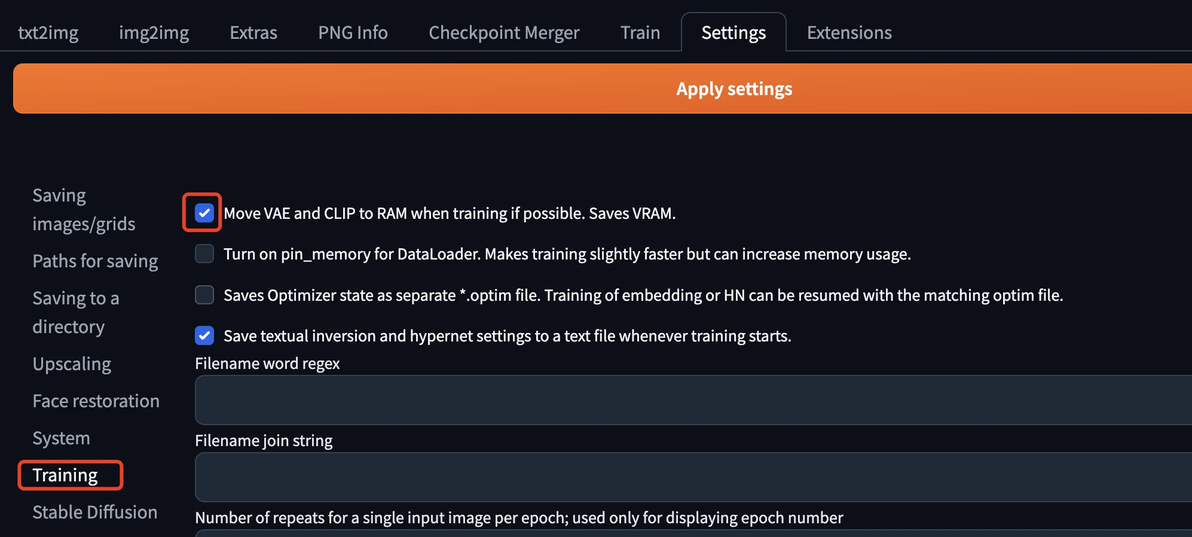Viewport: 1192px width, 537px height.
Task: Click the Apply settings button
Action: coord(734,89)
